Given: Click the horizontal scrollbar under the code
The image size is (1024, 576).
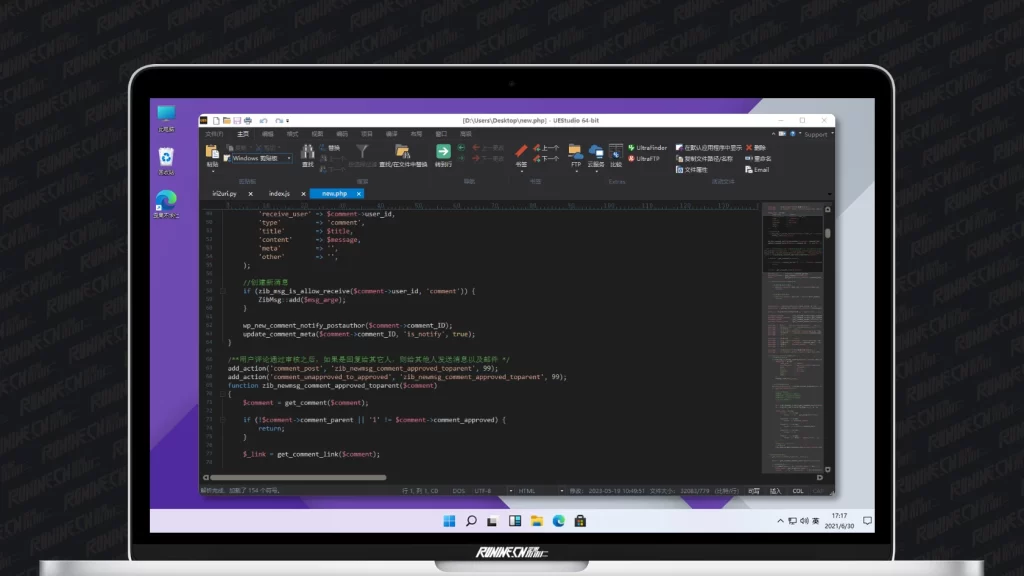Looking at the screenshot, I should point(310,478).
